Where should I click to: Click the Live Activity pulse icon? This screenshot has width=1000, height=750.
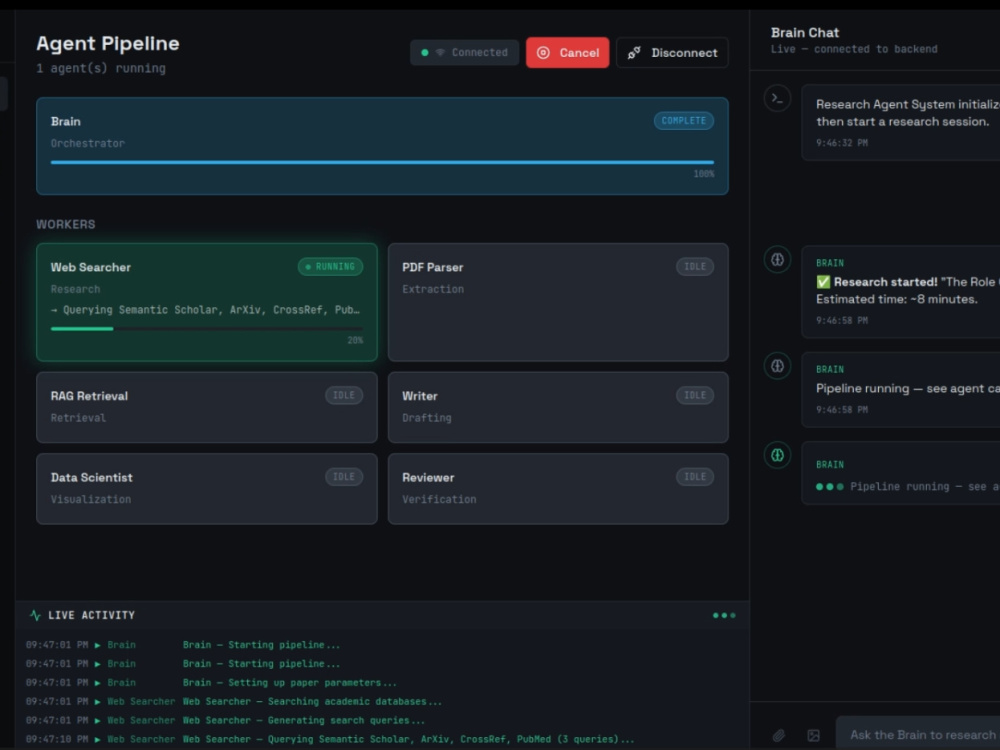[x=35, y=615]
